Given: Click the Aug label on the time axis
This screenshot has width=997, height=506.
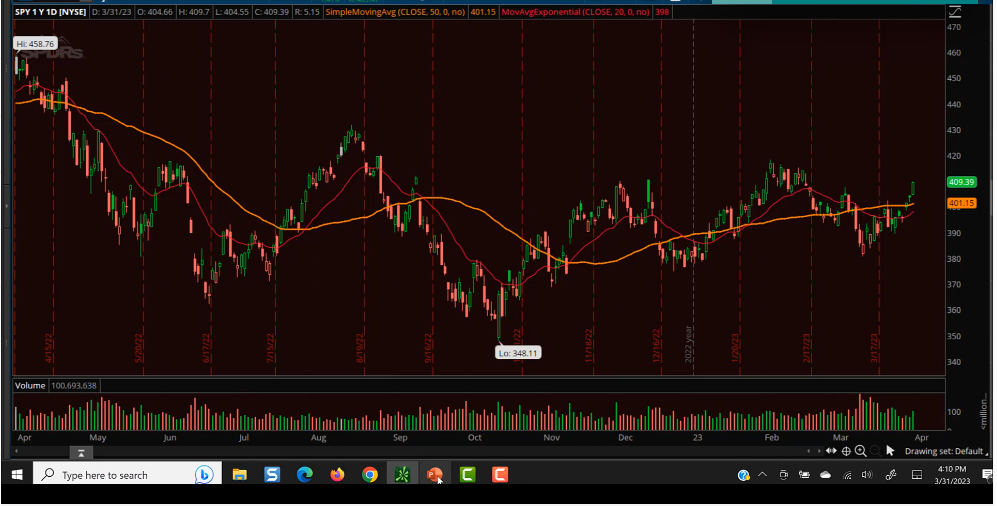Looking at the screenshot, I should (319, 438).
